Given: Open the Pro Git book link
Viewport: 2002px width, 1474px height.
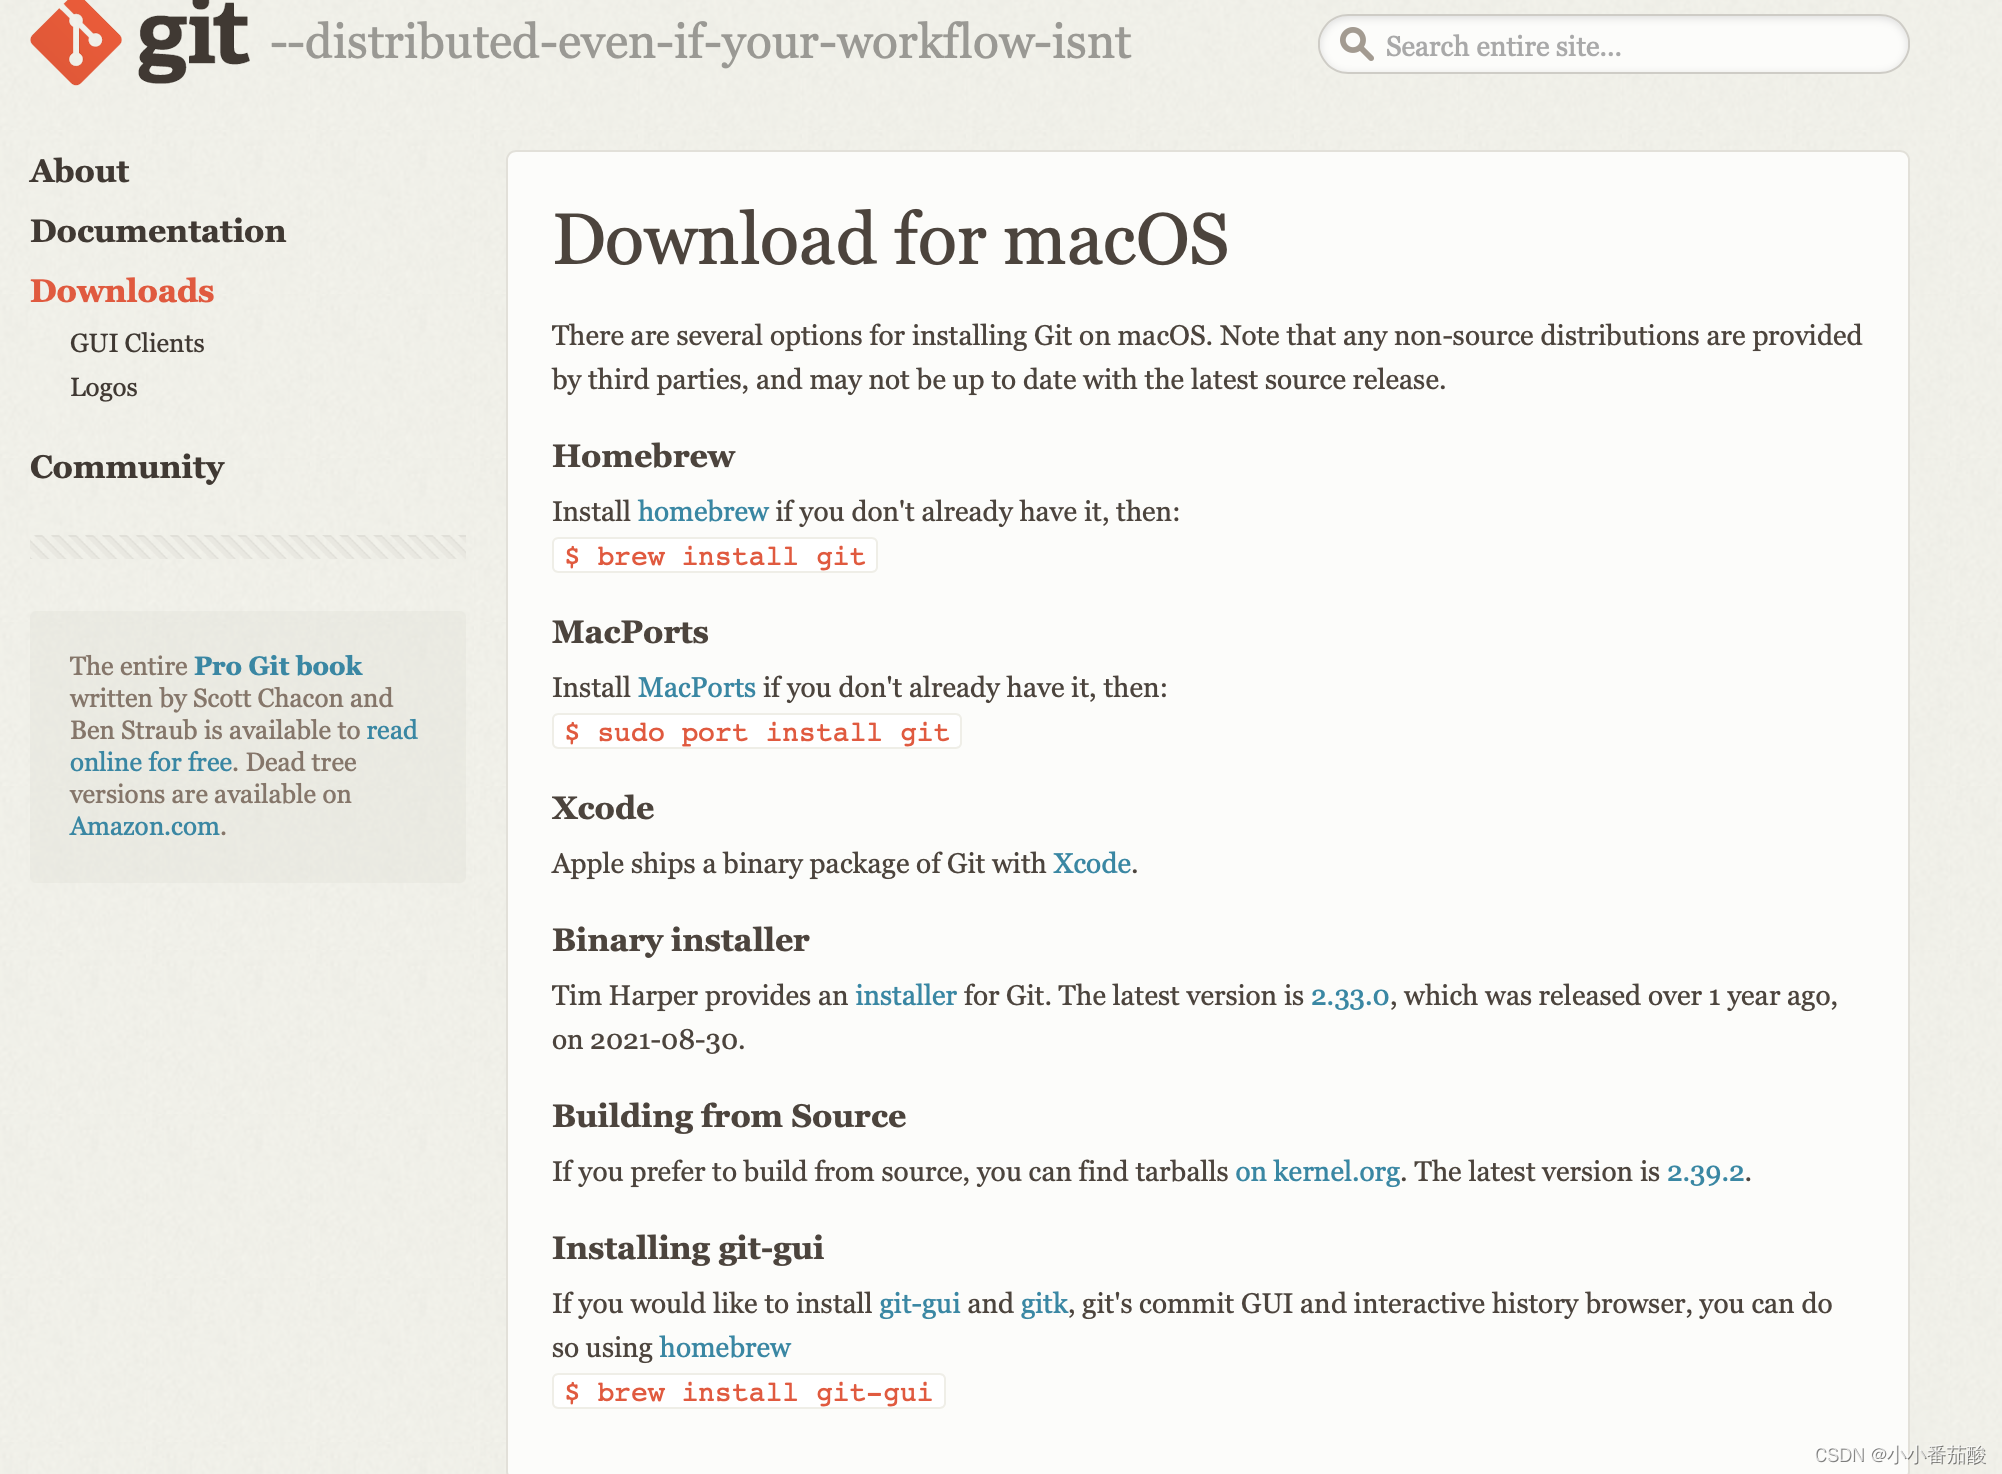Looking at the screenshot, I should click(278, 666).
